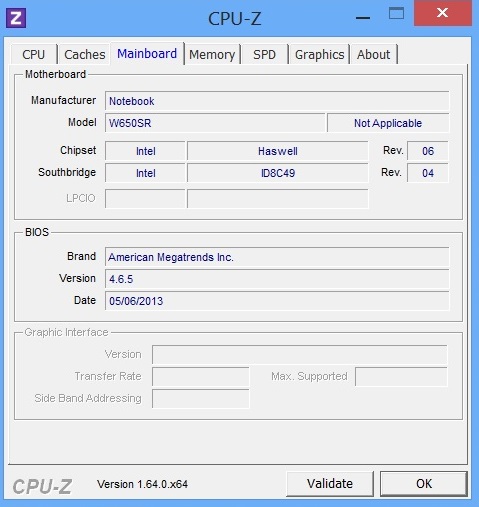
Task: Click the Chipset vendor field showing Intel
Action: pos(145,151)
